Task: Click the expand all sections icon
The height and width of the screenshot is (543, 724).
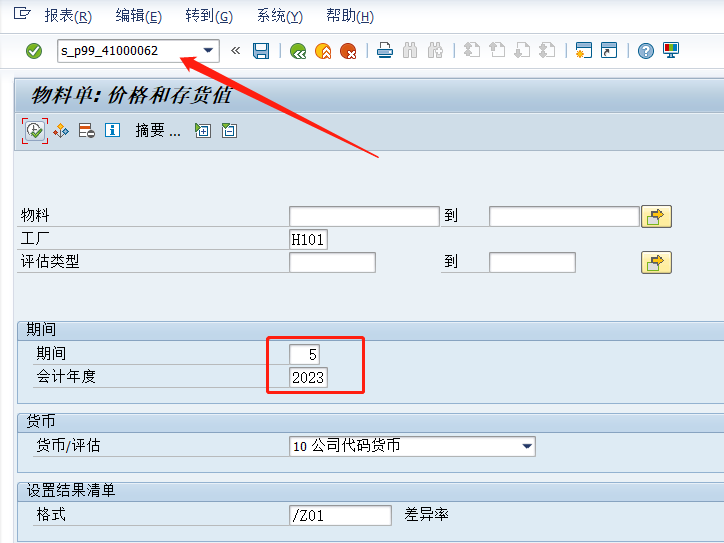Action: click(x=203, y=131)
